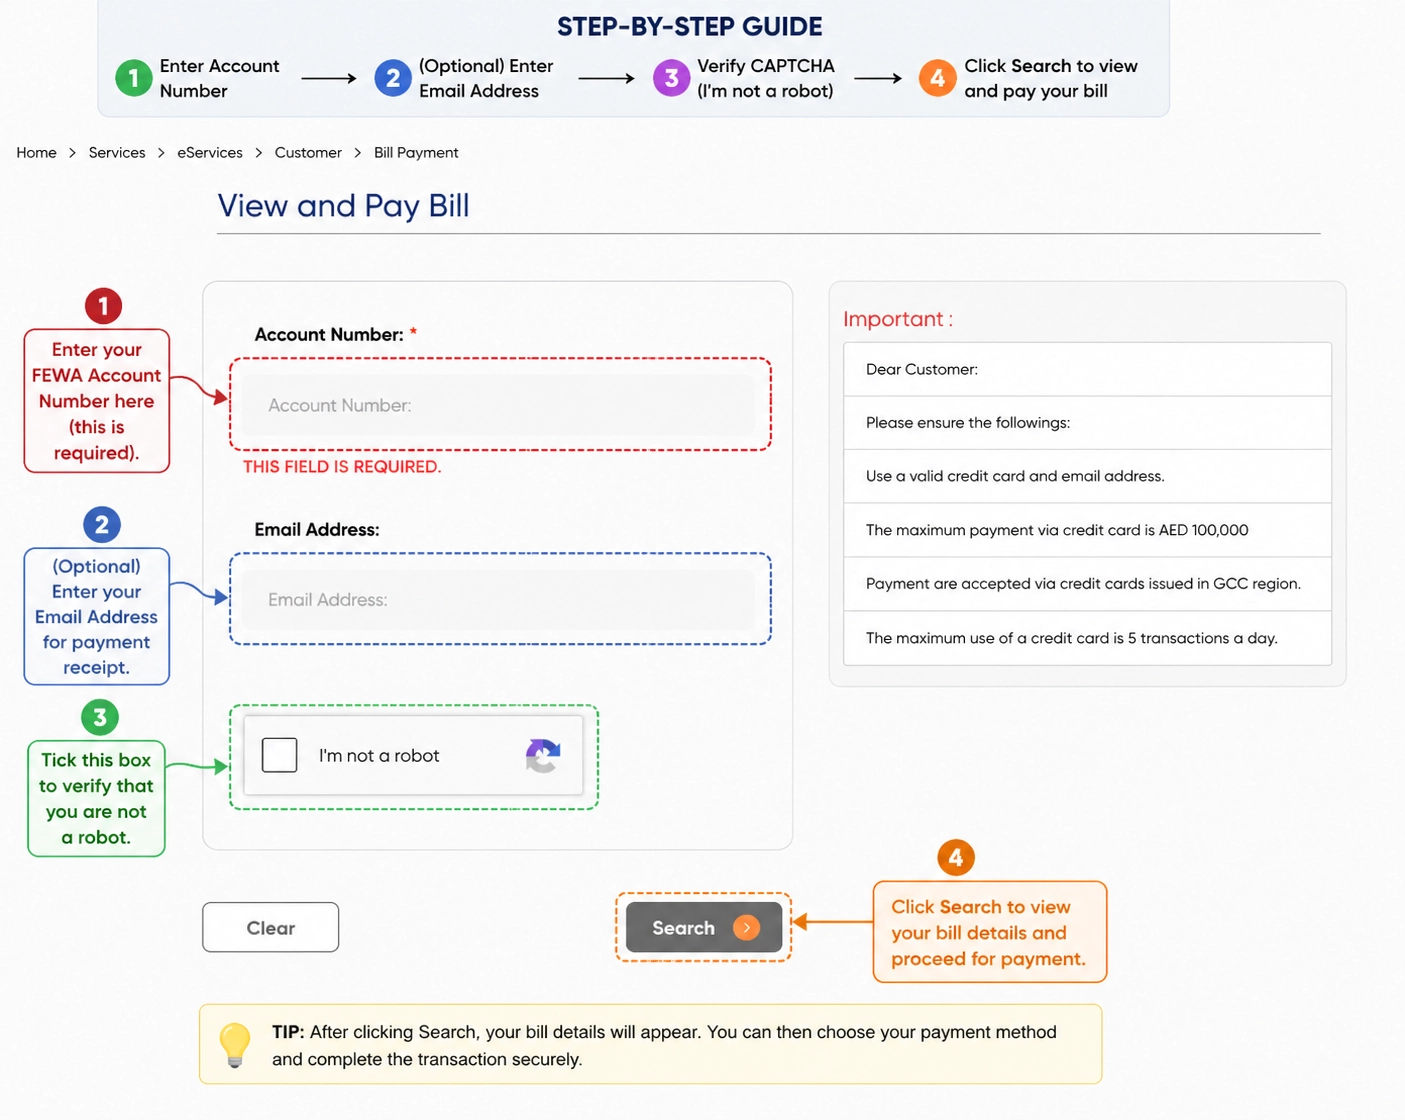The height and width of the screenshot is (1120, 1405).
Task: Click the Email Address input field
Action: click(x=498, y=599)
